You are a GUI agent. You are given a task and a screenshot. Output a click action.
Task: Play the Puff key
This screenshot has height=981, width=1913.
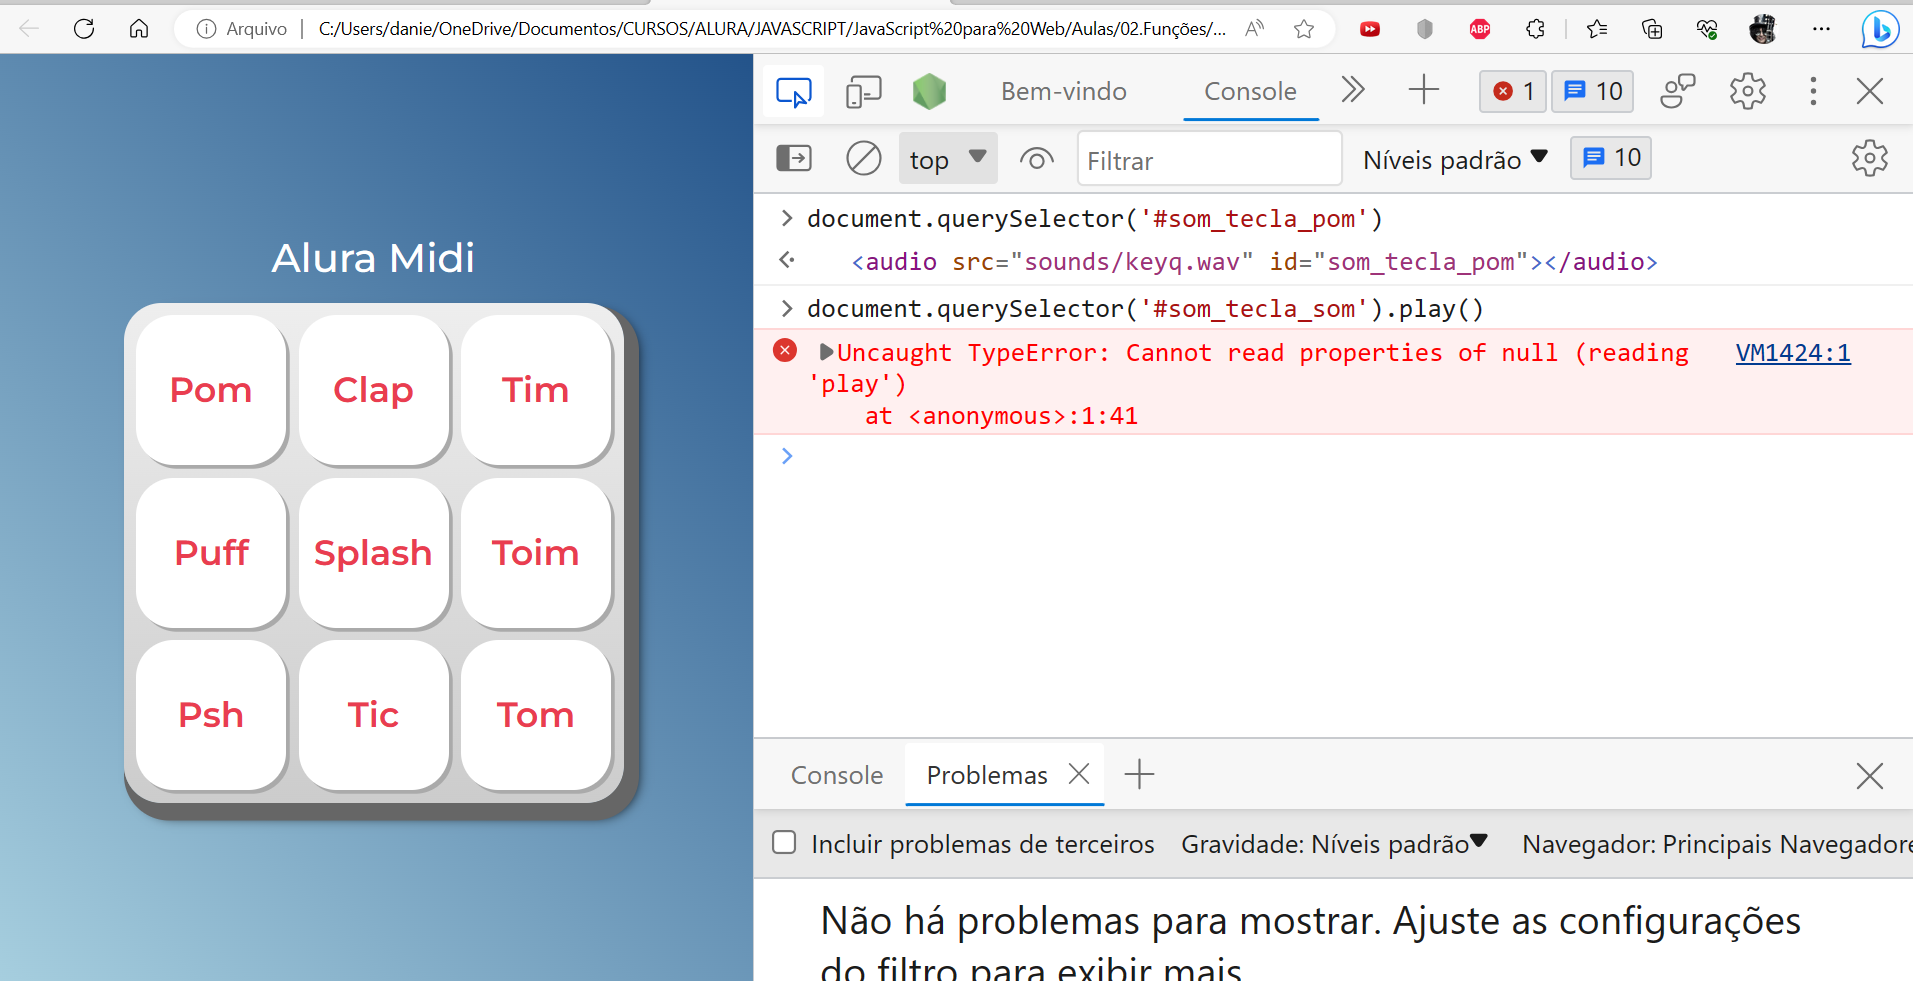211,553
